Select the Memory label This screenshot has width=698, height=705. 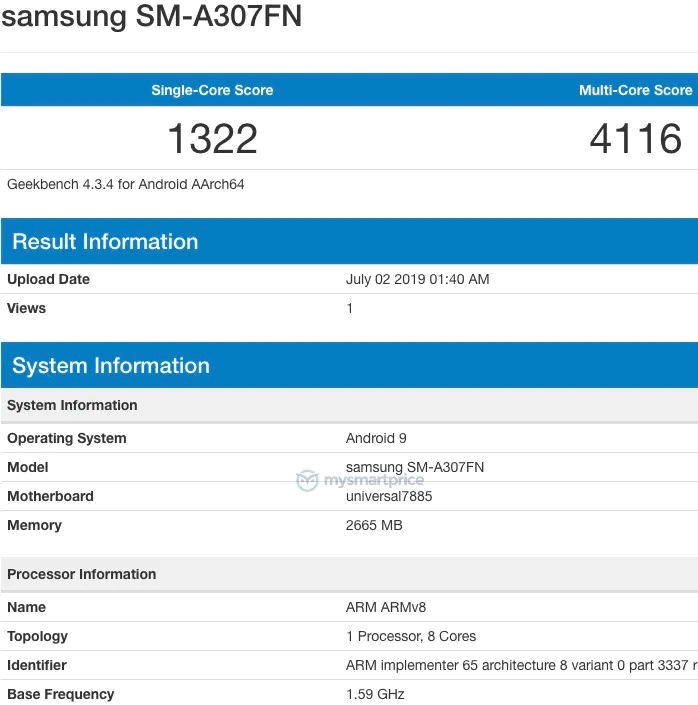click(35, 525)
